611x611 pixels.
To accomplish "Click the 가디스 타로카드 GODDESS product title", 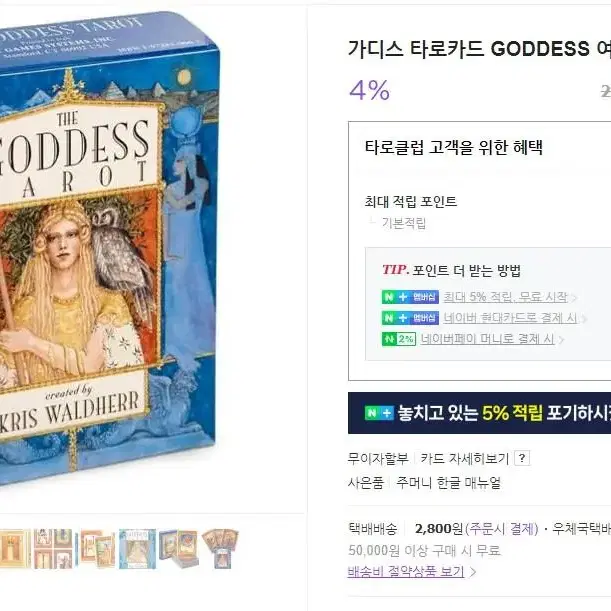I will tap(479, 49).
